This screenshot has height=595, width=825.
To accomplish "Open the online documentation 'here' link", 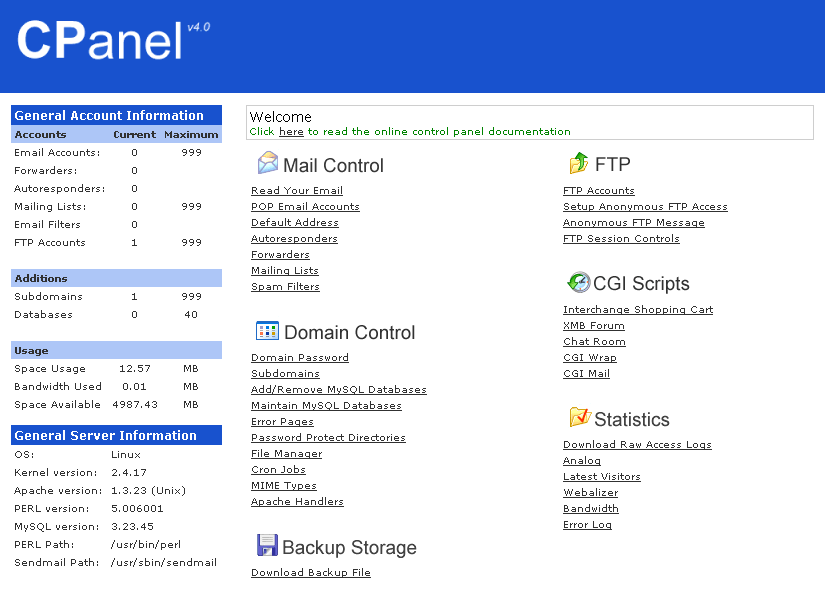I will (291, 132).
